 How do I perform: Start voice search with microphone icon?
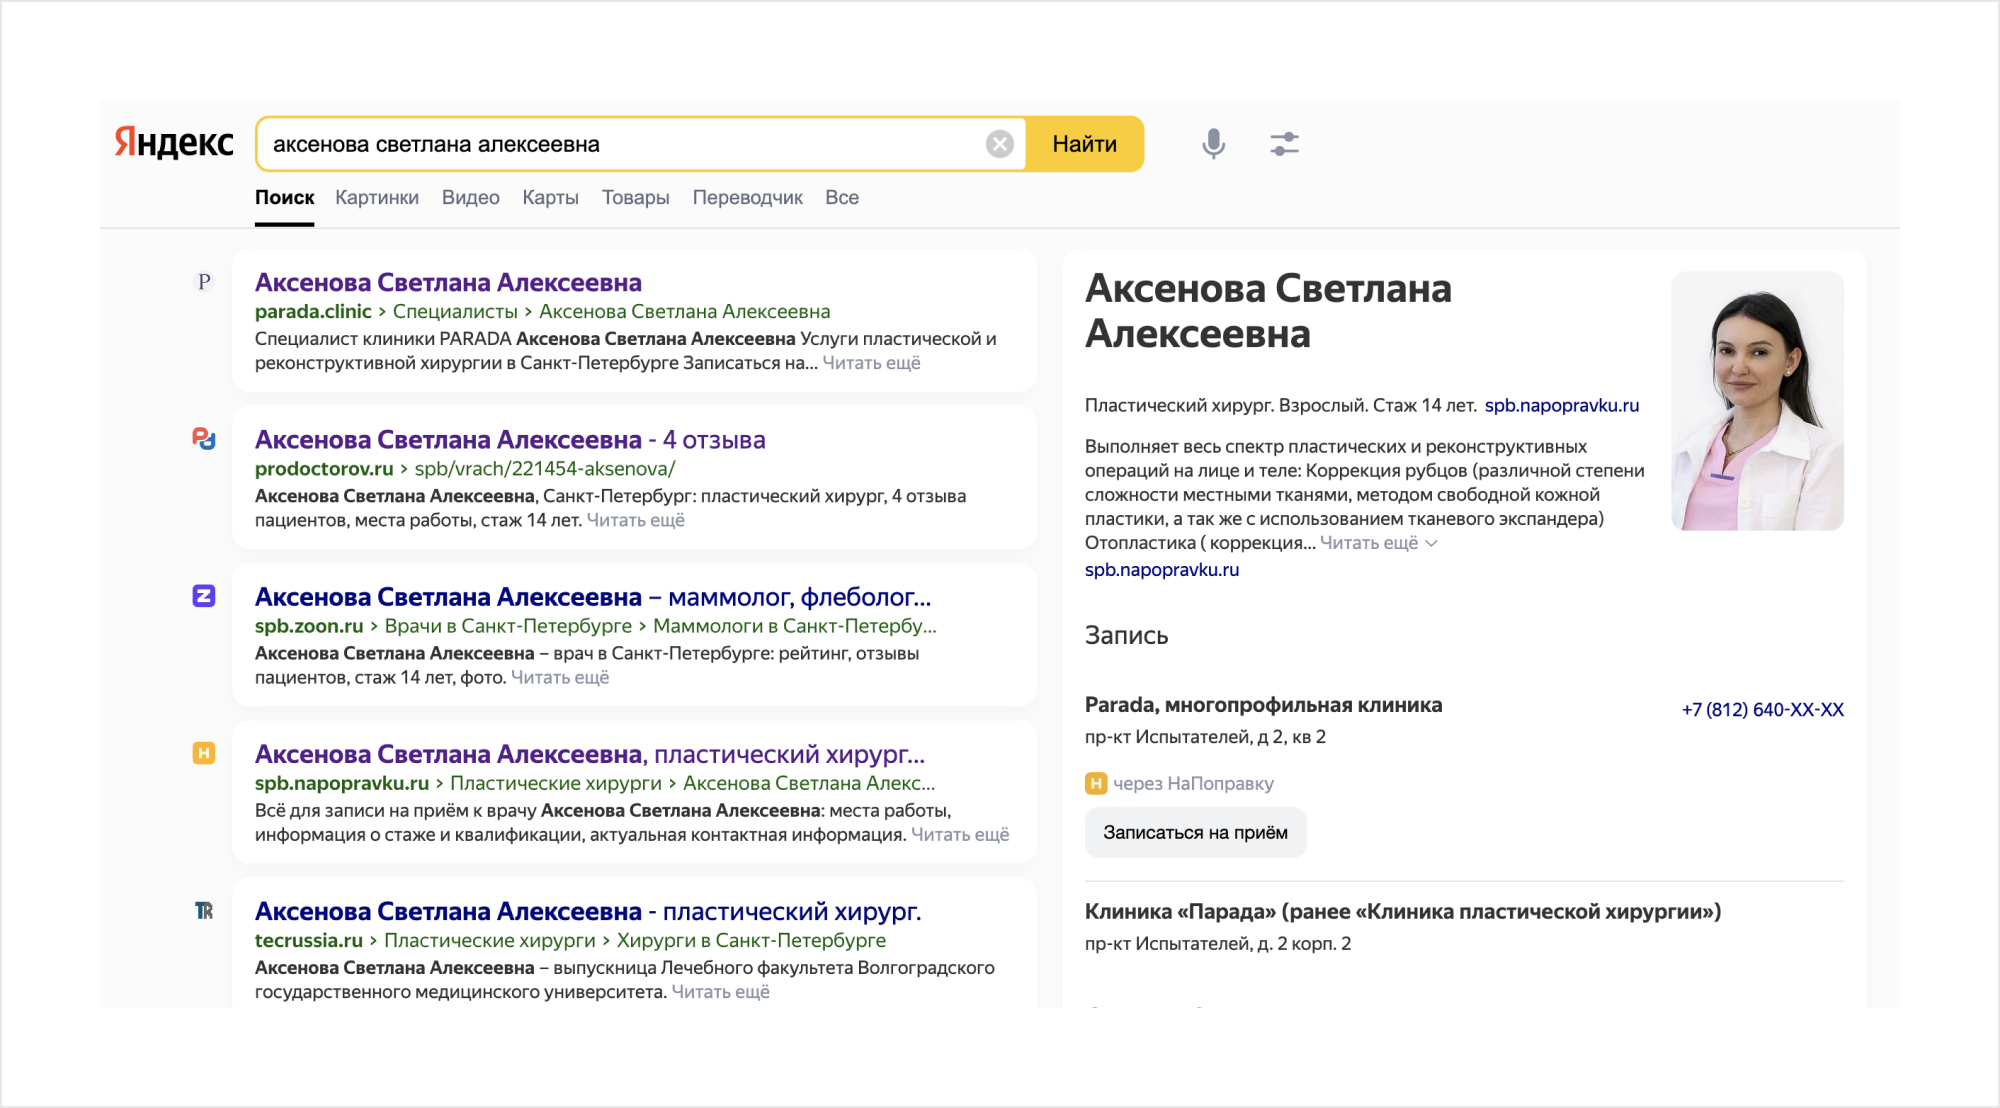click(1213, 144)
